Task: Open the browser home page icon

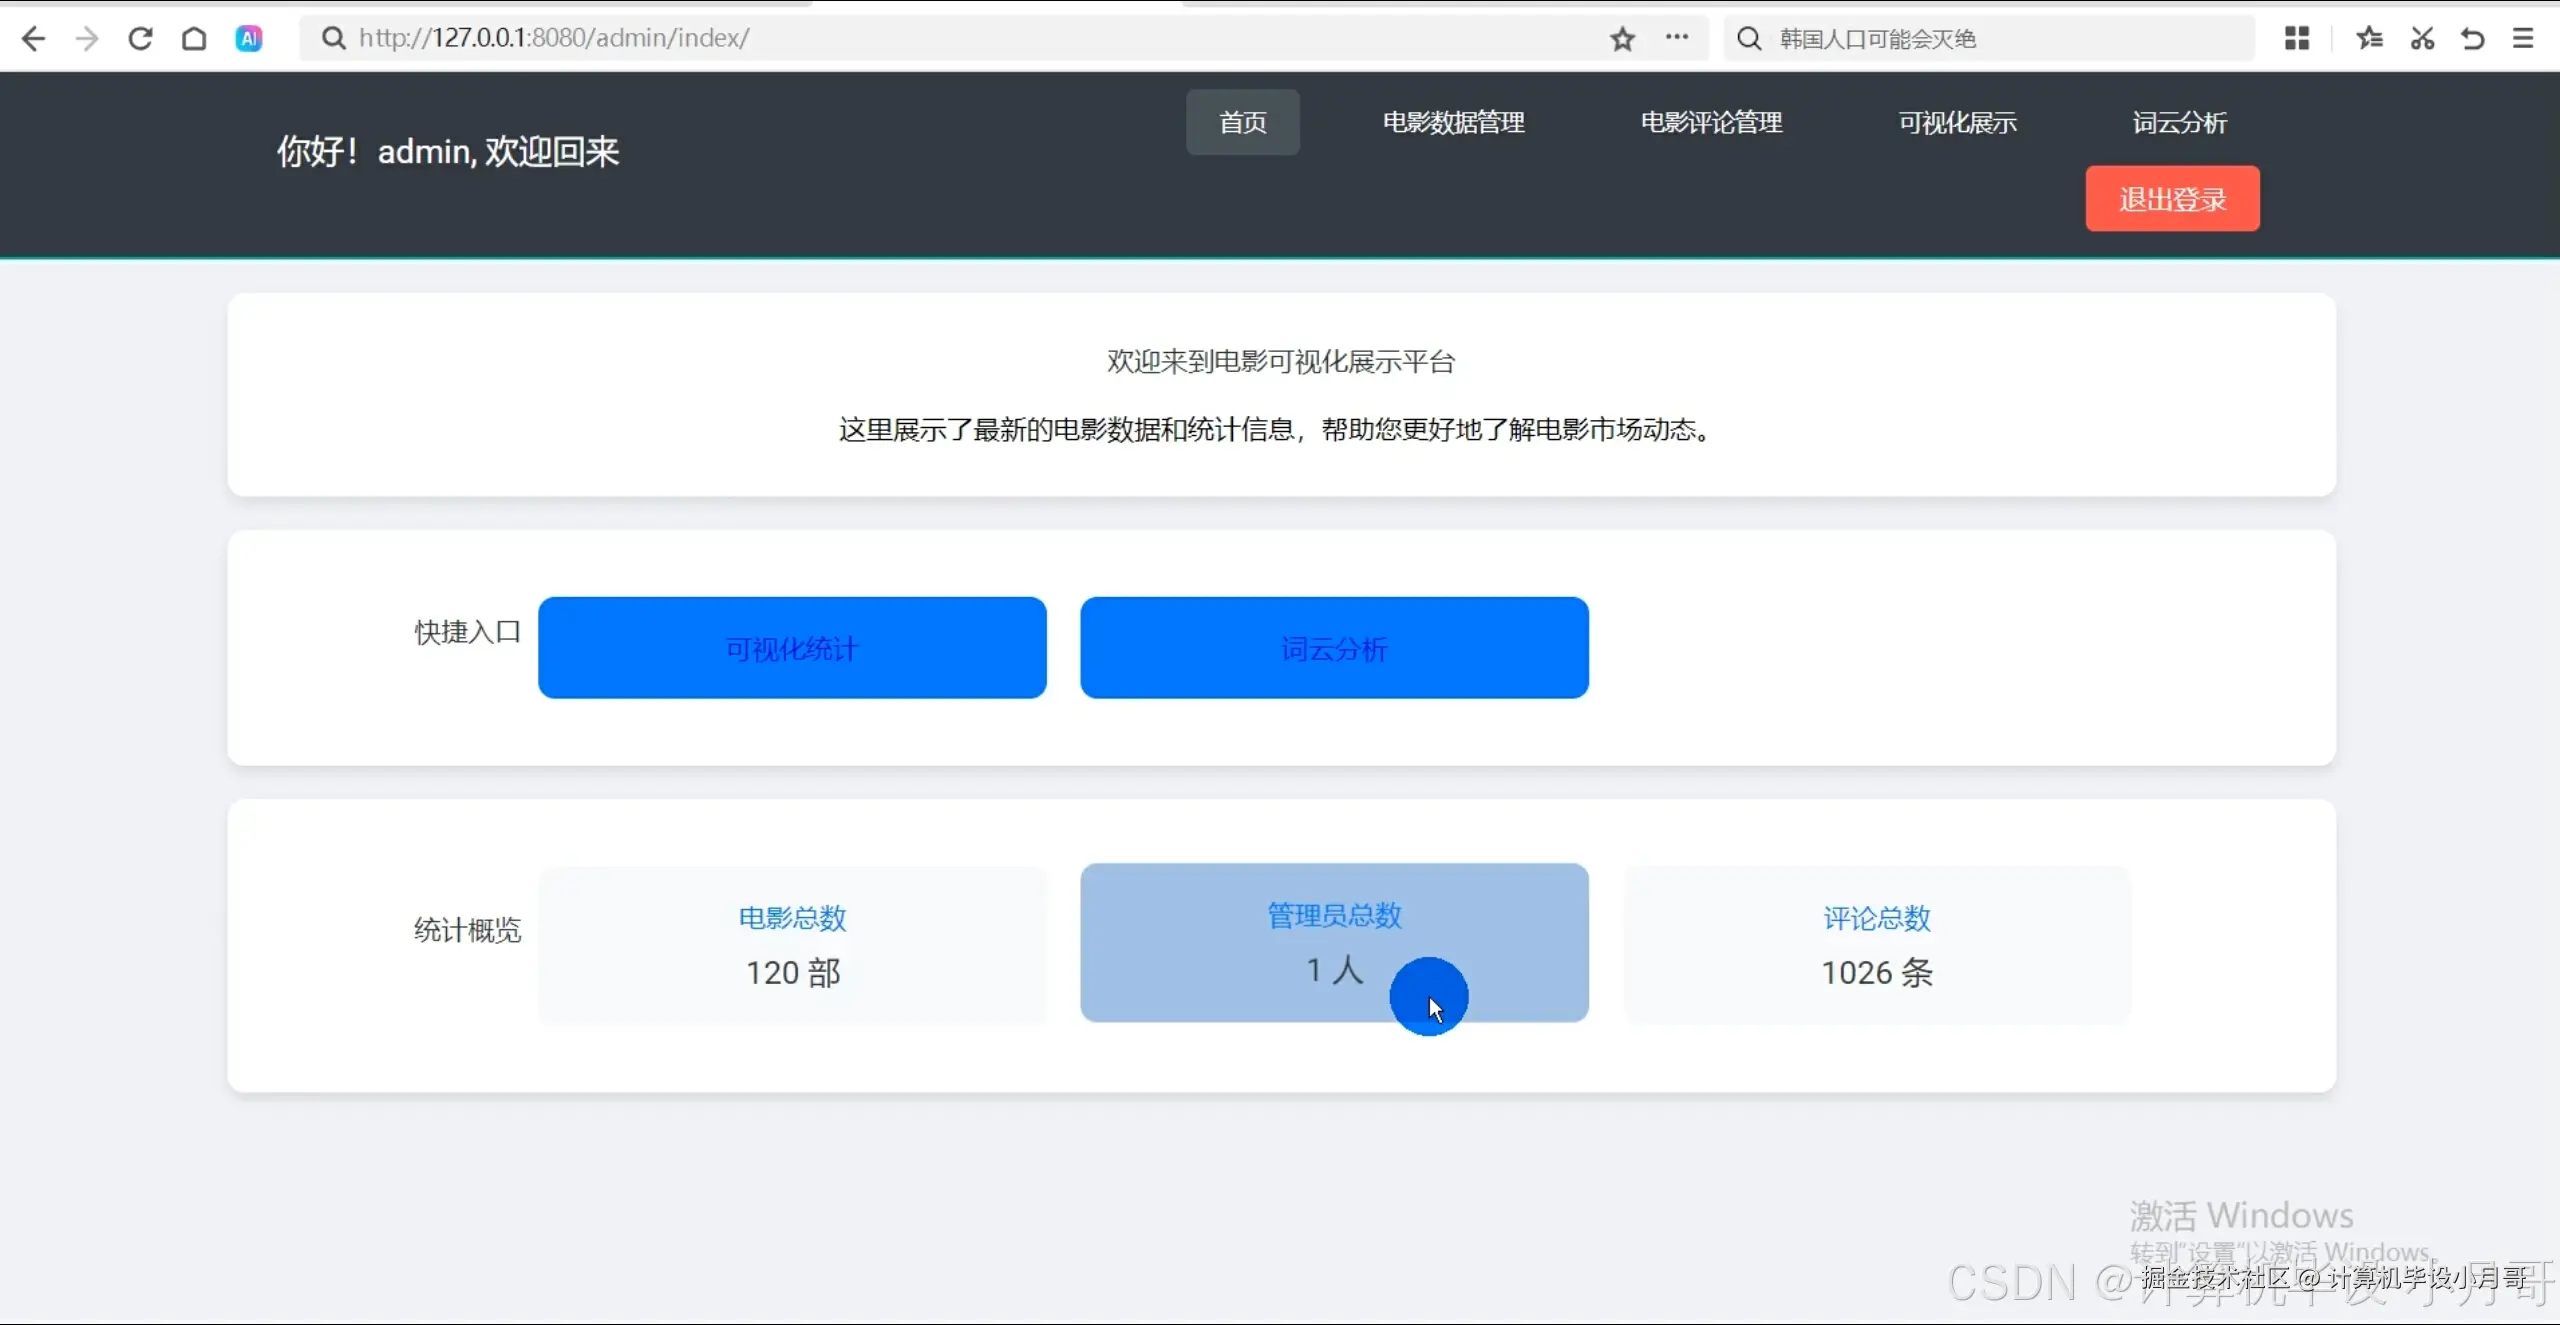Action: 194,38
